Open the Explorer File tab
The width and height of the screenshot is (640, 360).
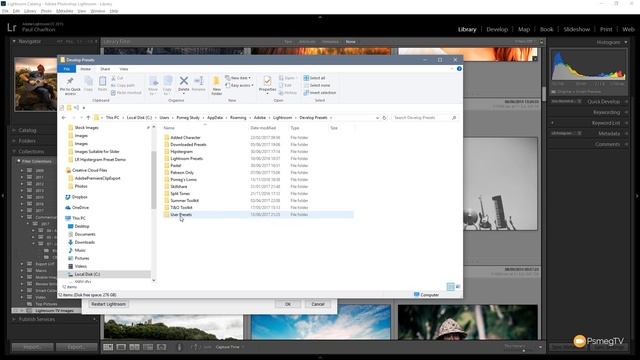[67, 69]
